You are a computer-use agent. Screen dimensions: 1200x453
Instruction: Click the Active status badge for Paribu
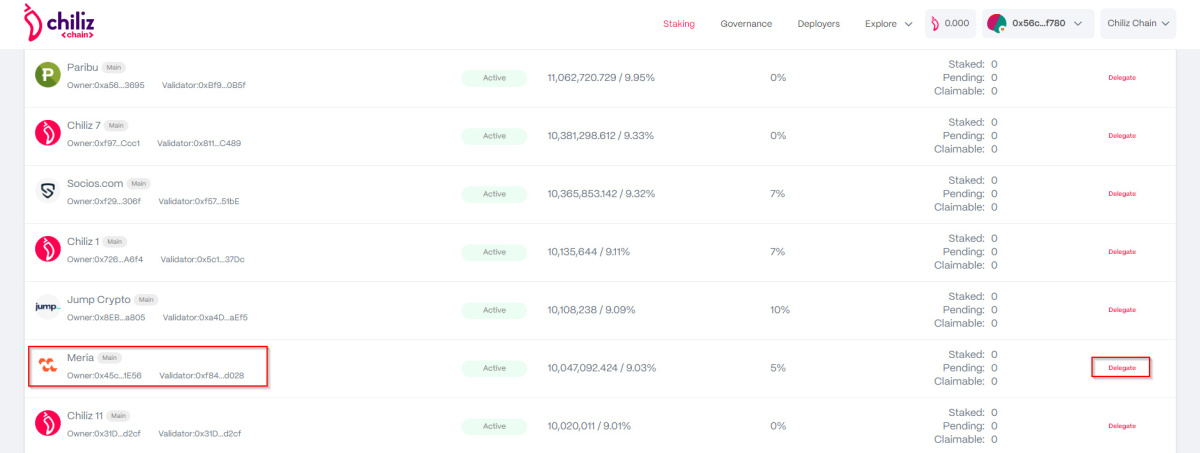point(494,78)
